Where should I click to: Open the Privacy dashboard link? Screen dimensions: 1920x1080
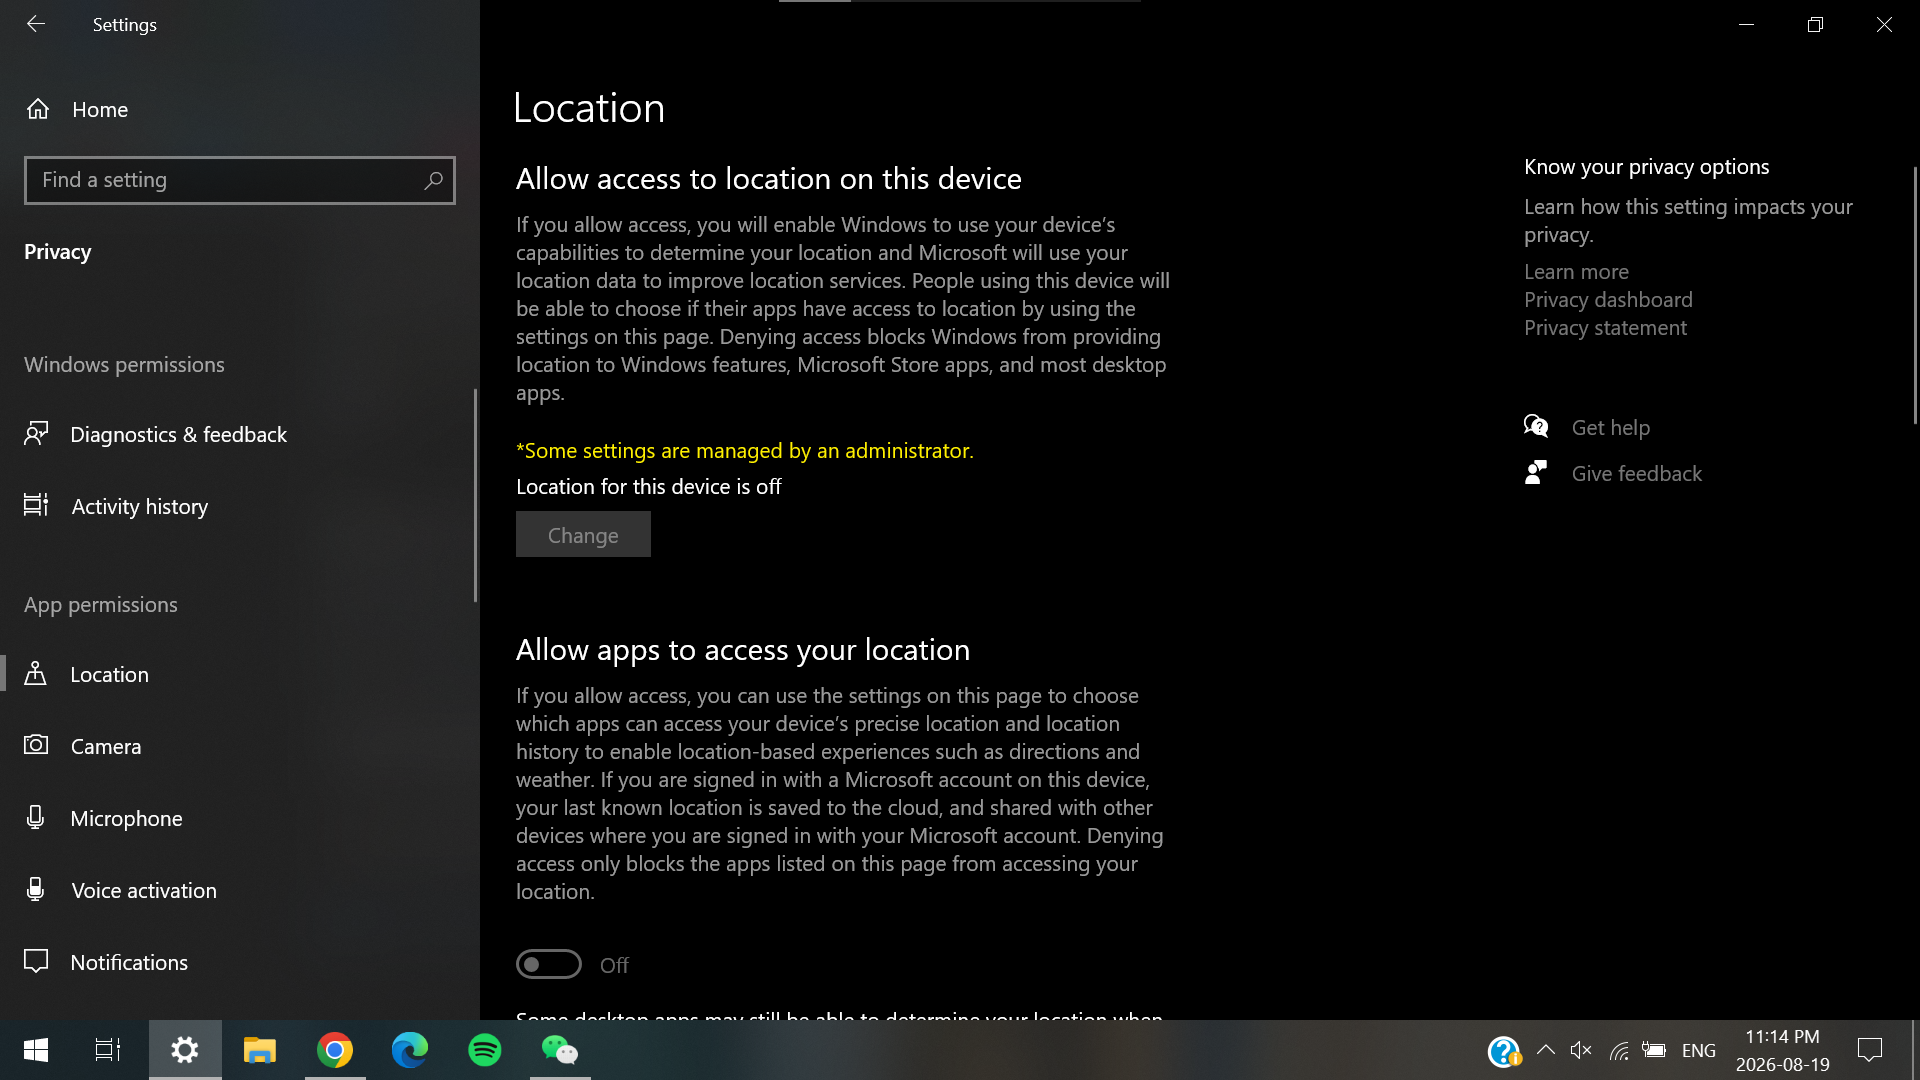tap(1608, 300)
